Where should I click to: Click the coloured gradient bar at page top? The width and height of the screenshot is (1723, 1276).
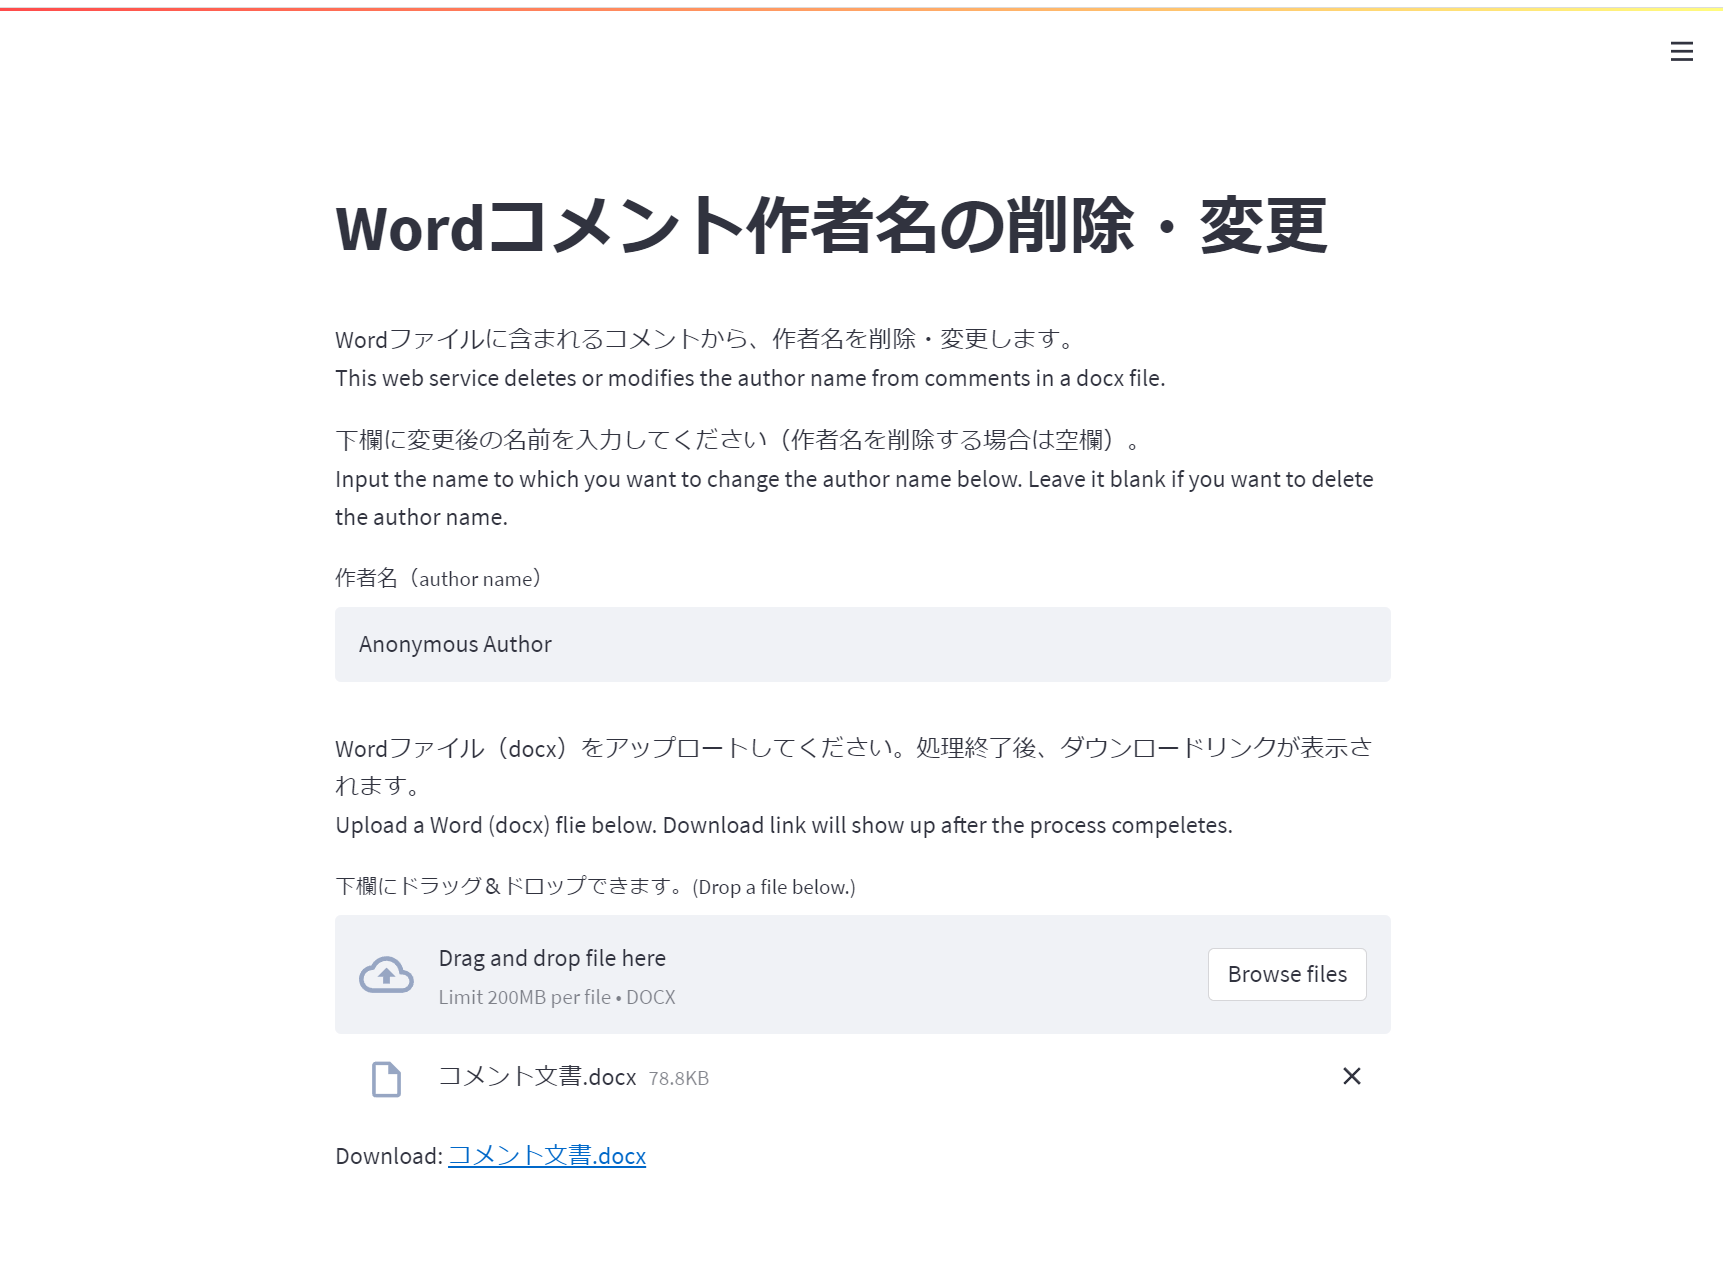tap(861, 8)
